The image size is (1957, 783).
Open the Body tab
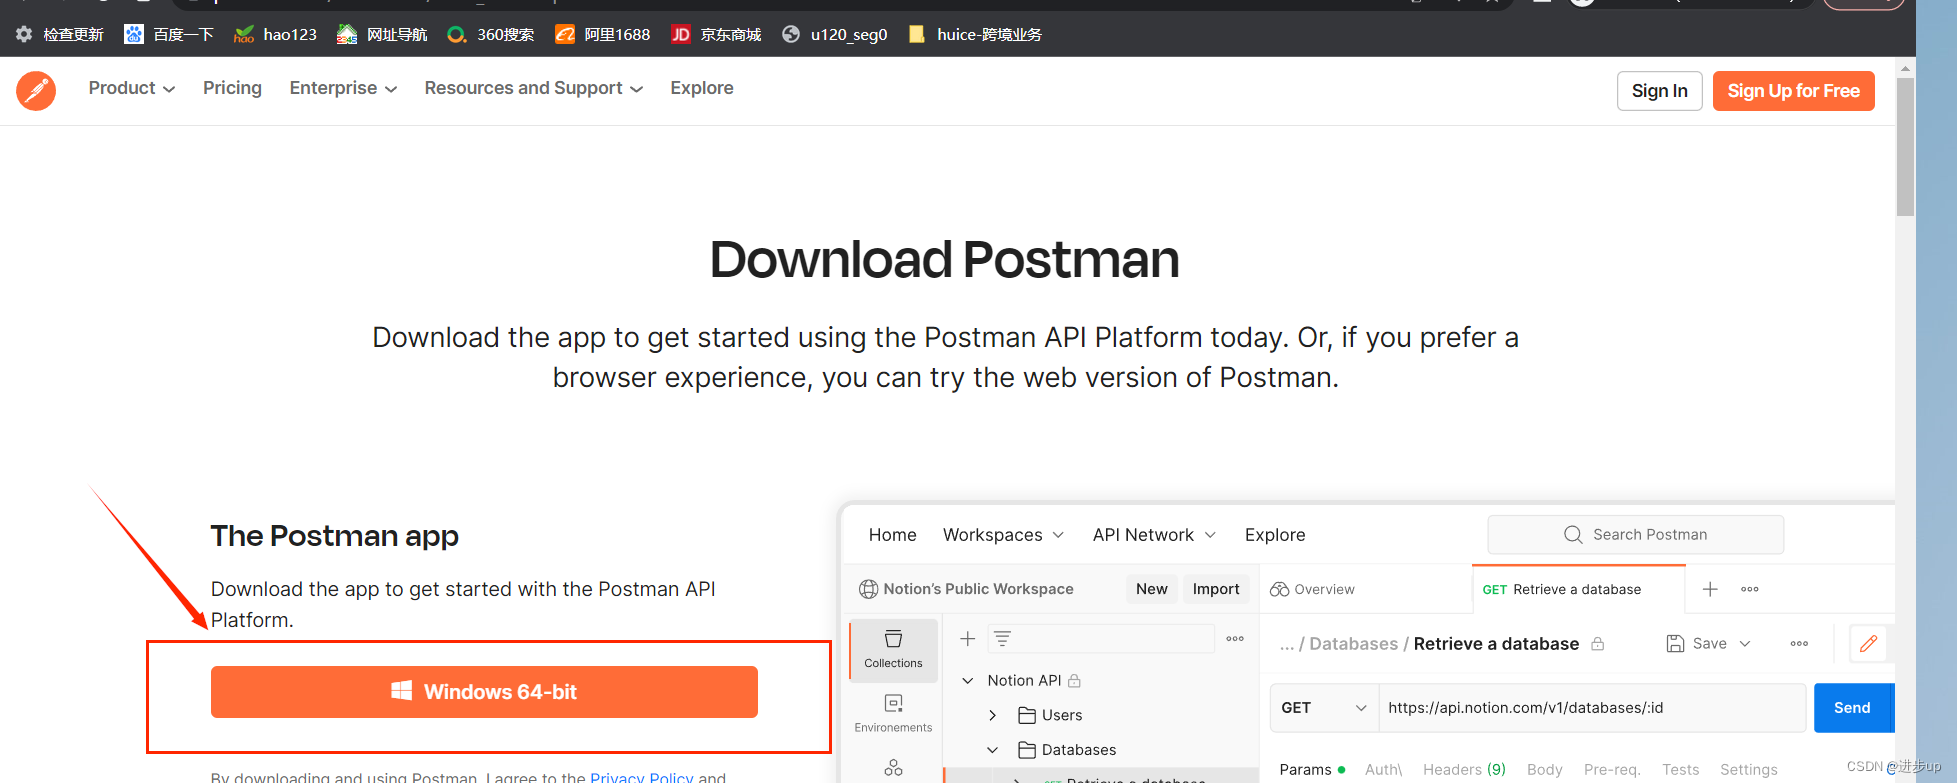click(x=1544, y=769)
